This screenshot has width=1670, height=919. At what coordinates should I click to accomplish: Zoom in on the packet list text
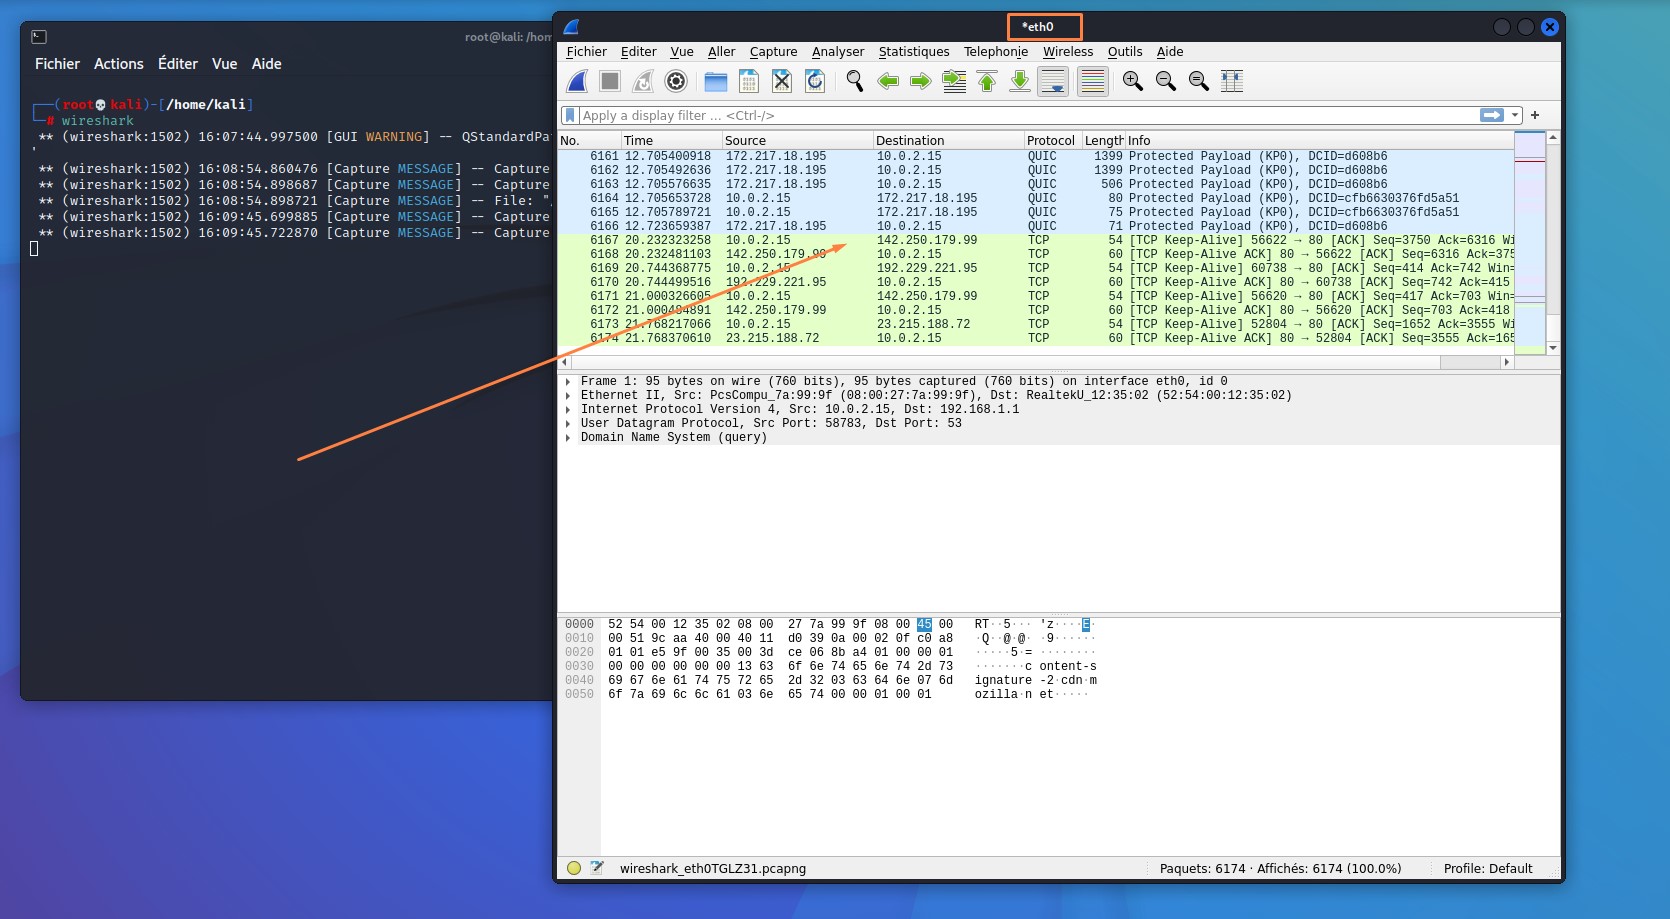(1133, 81)
